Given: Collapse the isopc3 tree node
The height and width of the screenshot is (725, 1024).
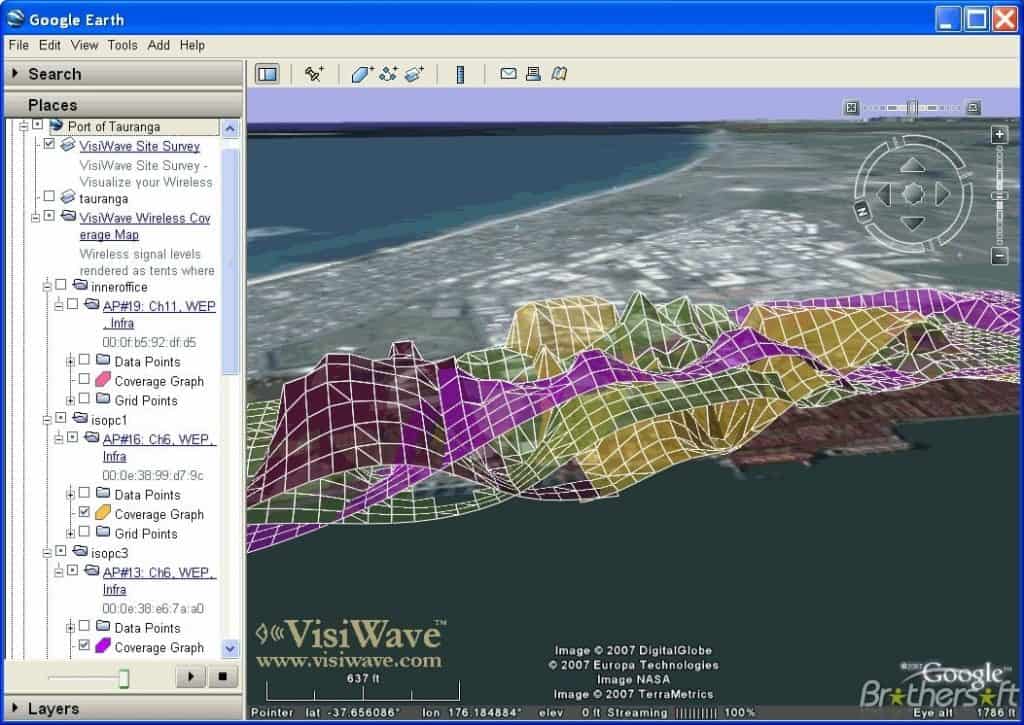Looking at the screenshot, I should (x=47, y=553).
